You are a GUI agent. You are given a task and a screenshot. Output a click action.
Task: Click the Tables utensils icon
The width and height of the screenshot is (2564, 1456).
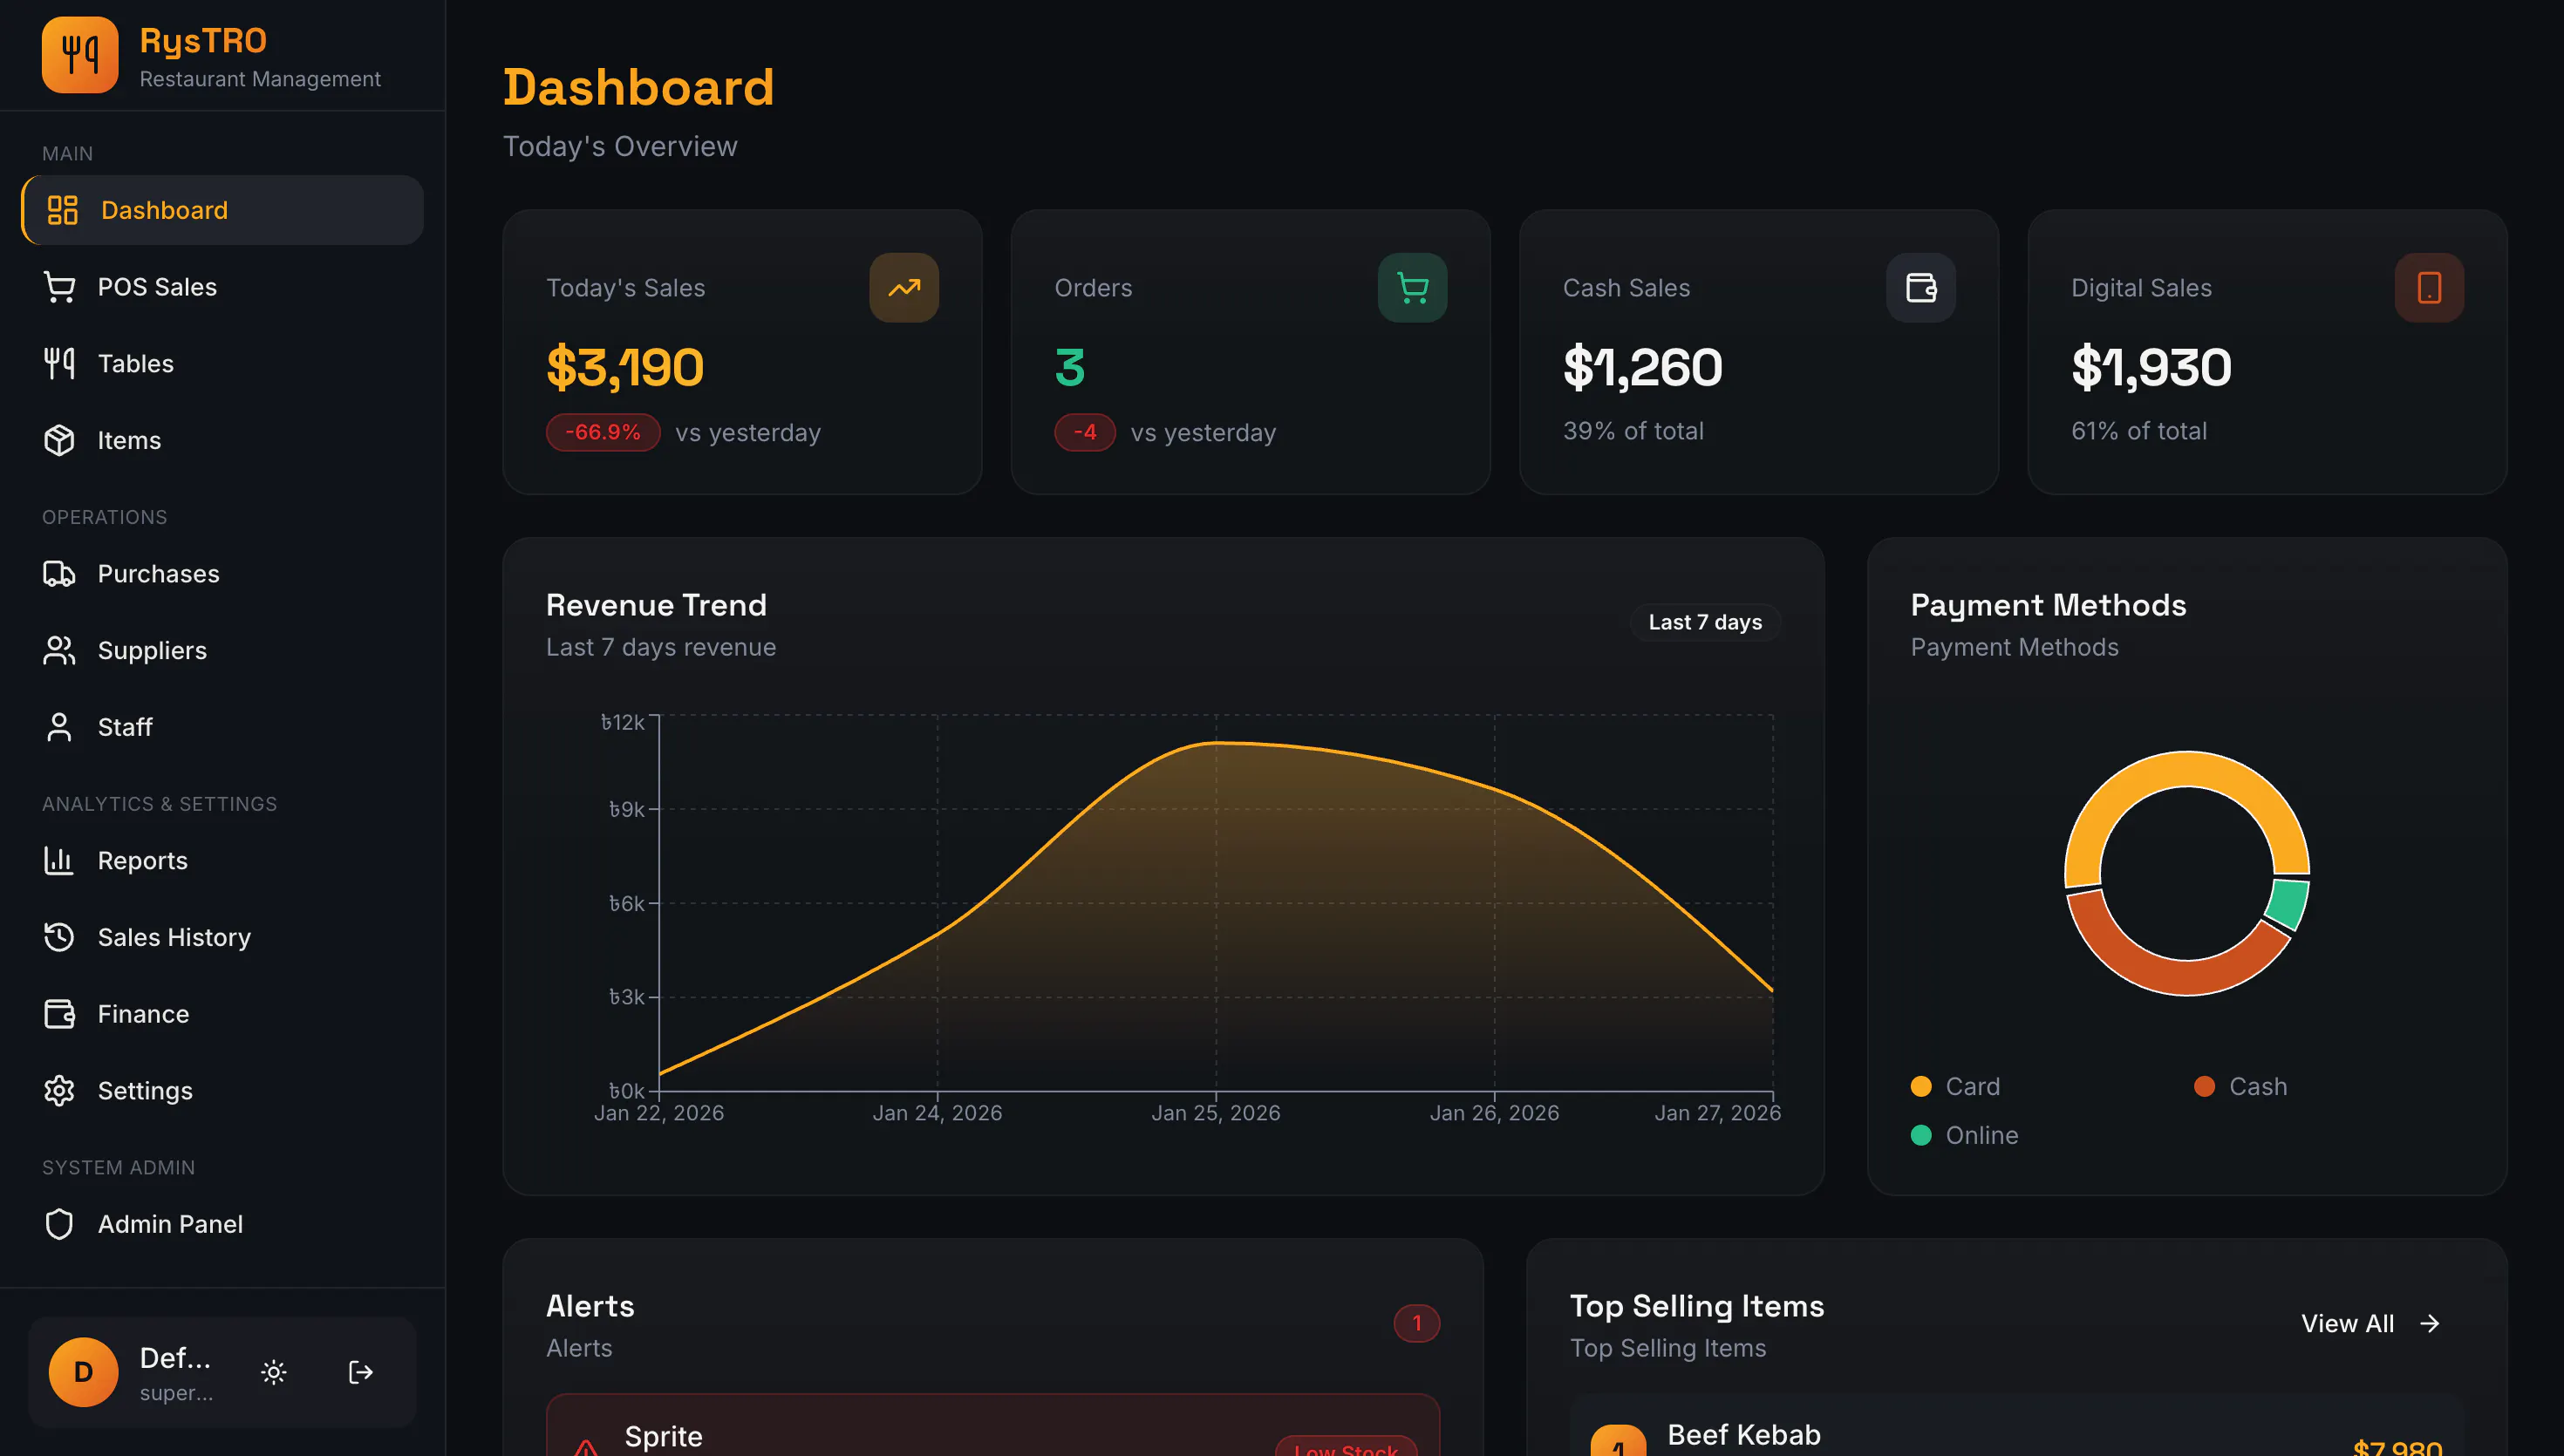pyautogui.click(x=59, y=364)
